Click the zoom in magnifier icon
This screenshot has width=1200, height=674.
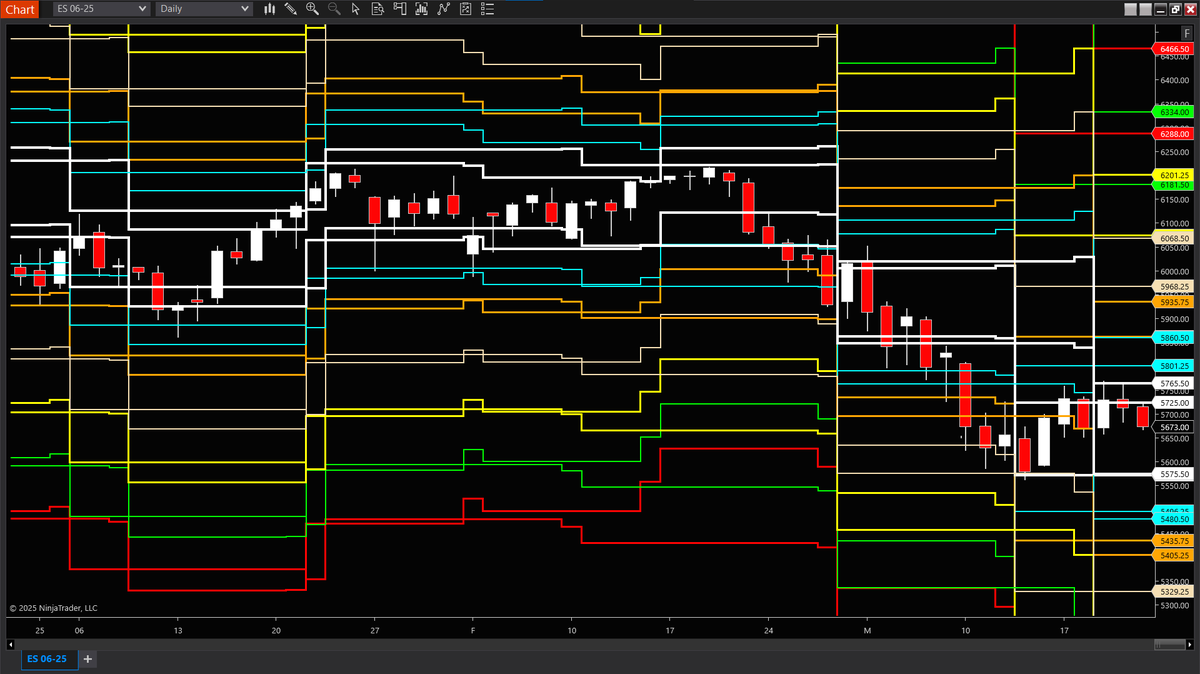pos(312,9)
